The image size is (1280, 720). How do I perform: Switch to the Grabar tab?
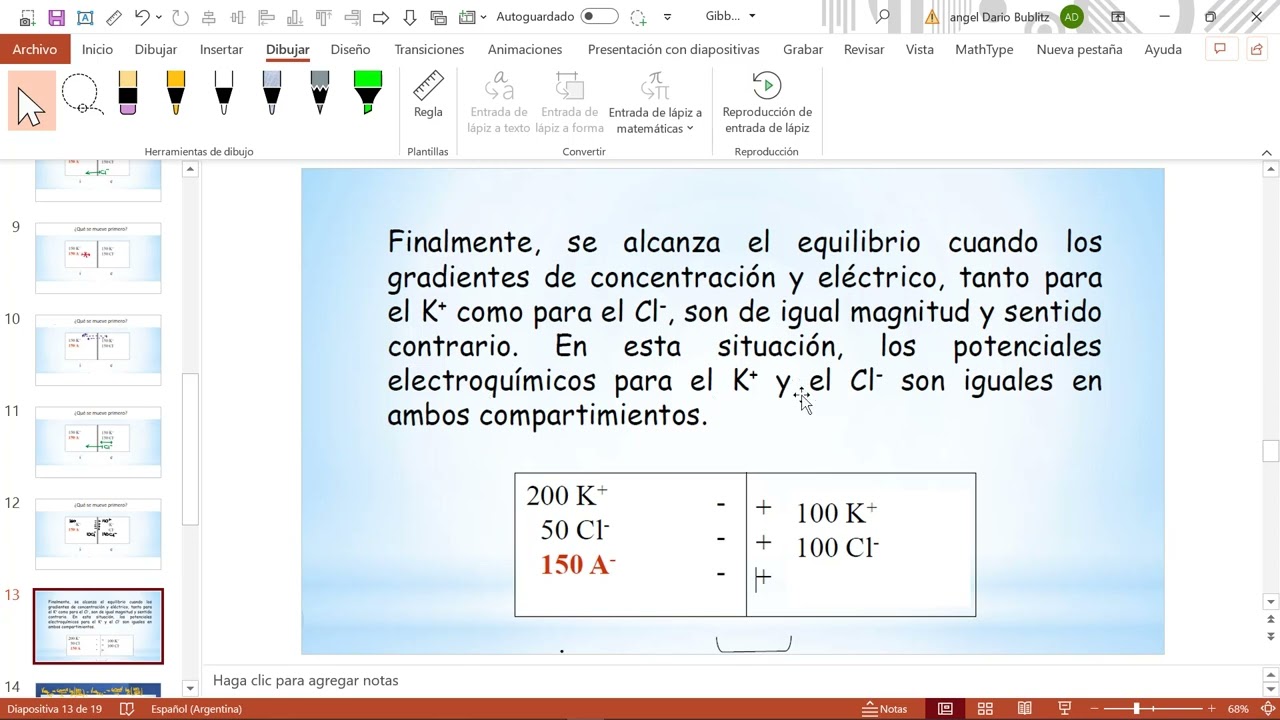(803, 49)
